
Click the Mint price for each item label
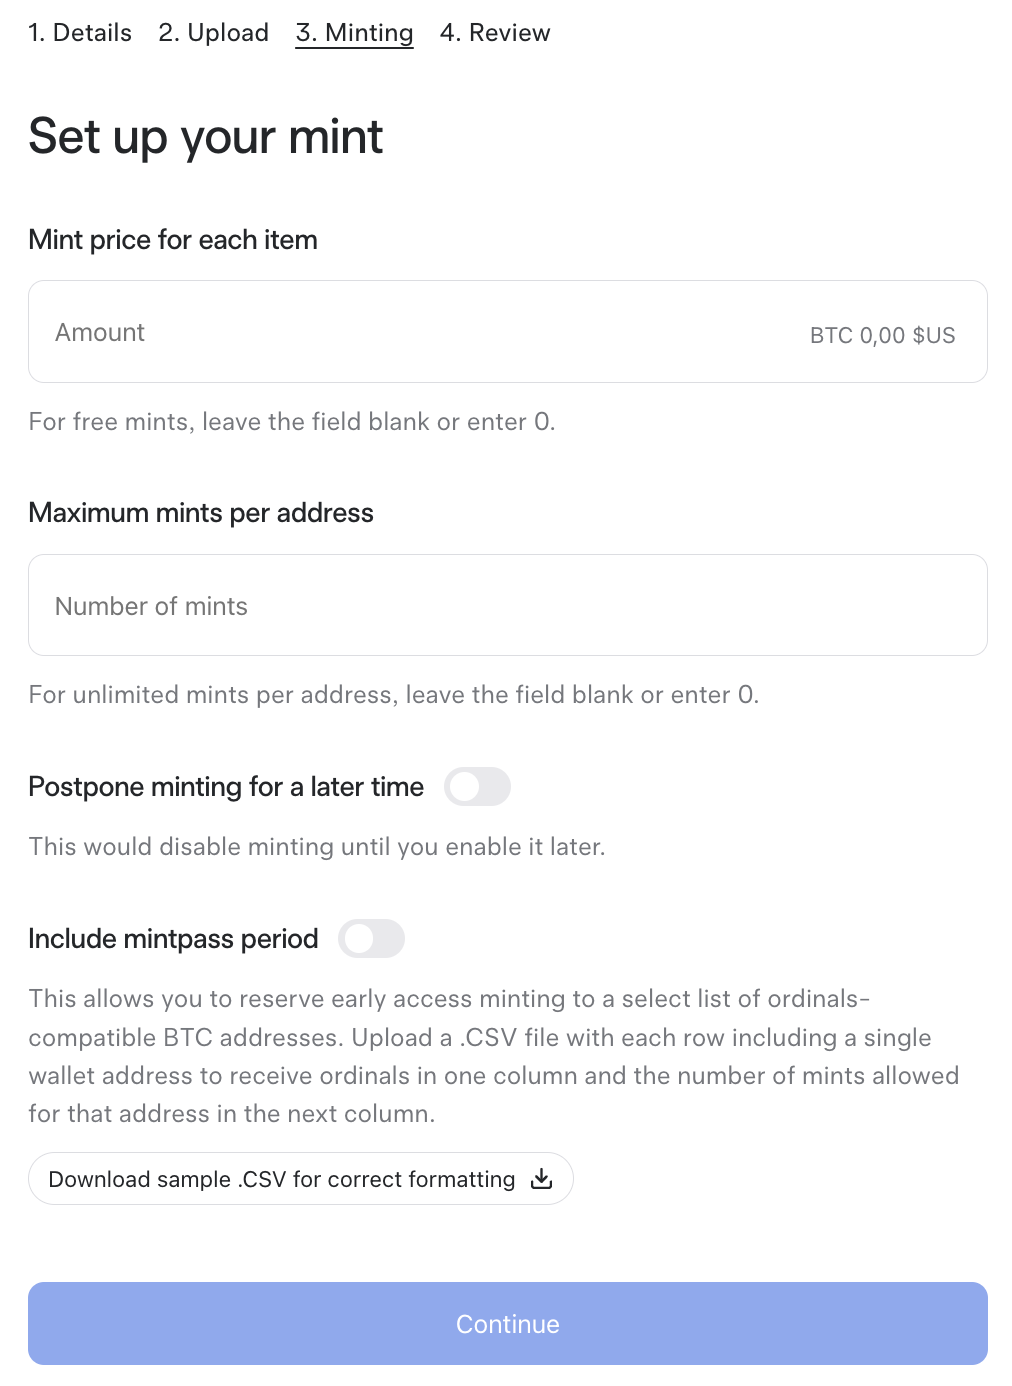[173, 240]
